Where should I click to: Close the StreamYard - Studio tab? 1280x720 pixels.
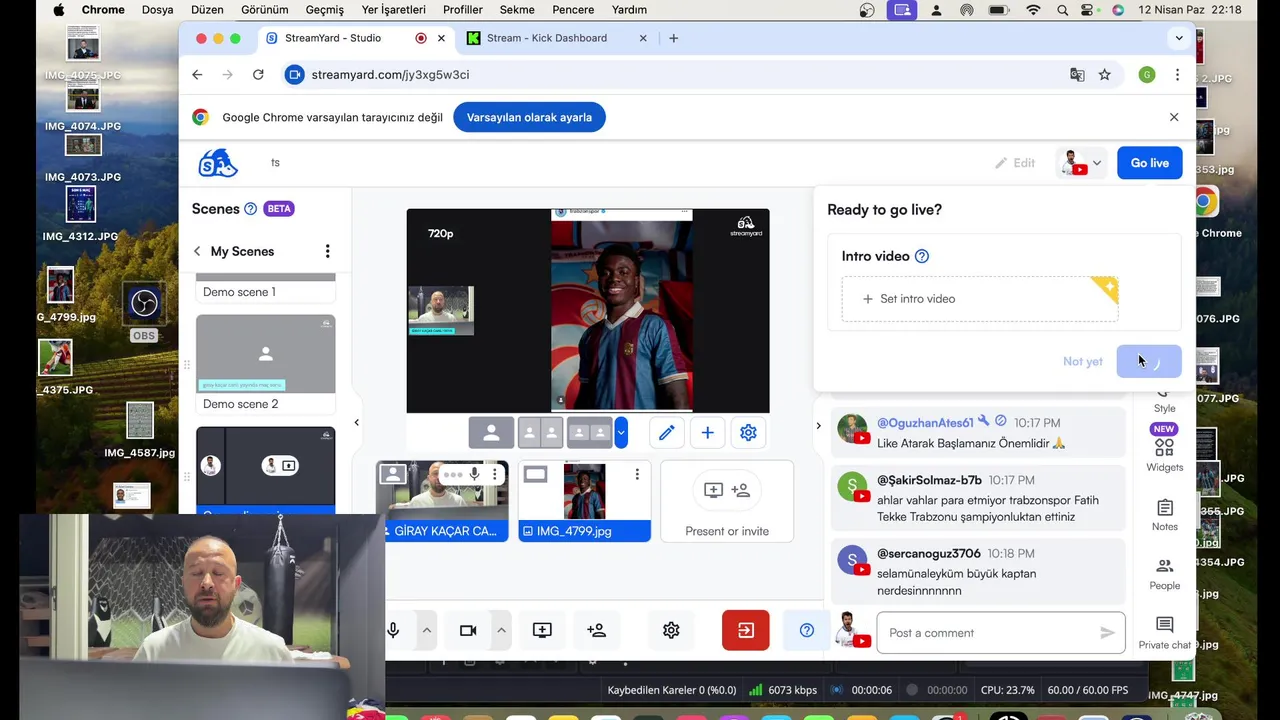pyautogui.click(x=441, y=38)
